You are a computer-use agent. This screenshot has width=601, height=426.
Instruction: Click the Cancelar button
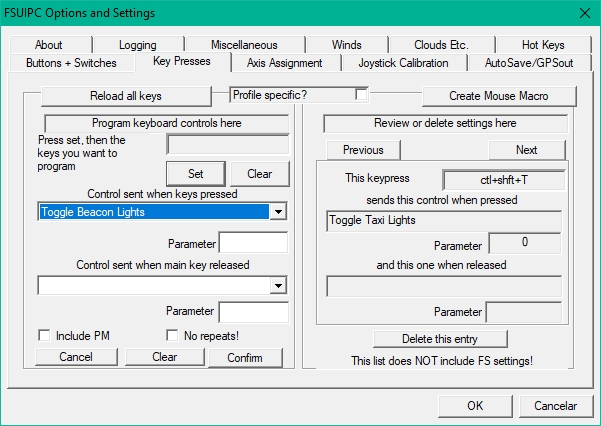pos(556,406)
